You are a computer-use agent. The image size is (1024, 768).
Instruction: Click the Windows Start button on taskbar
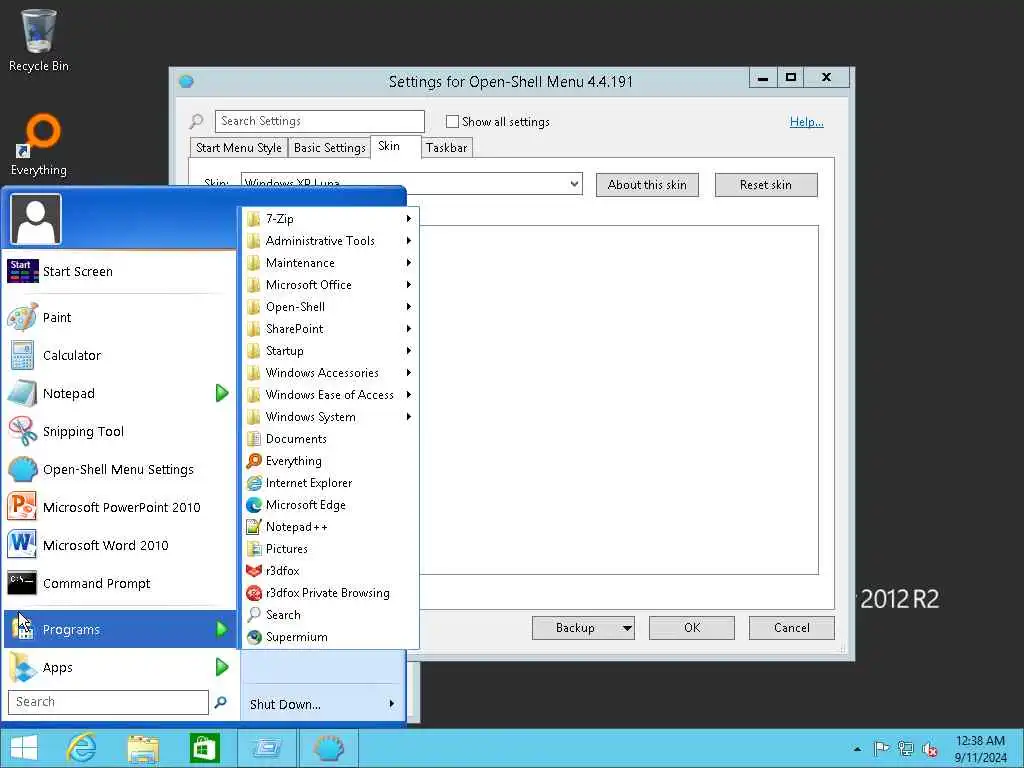24,748
